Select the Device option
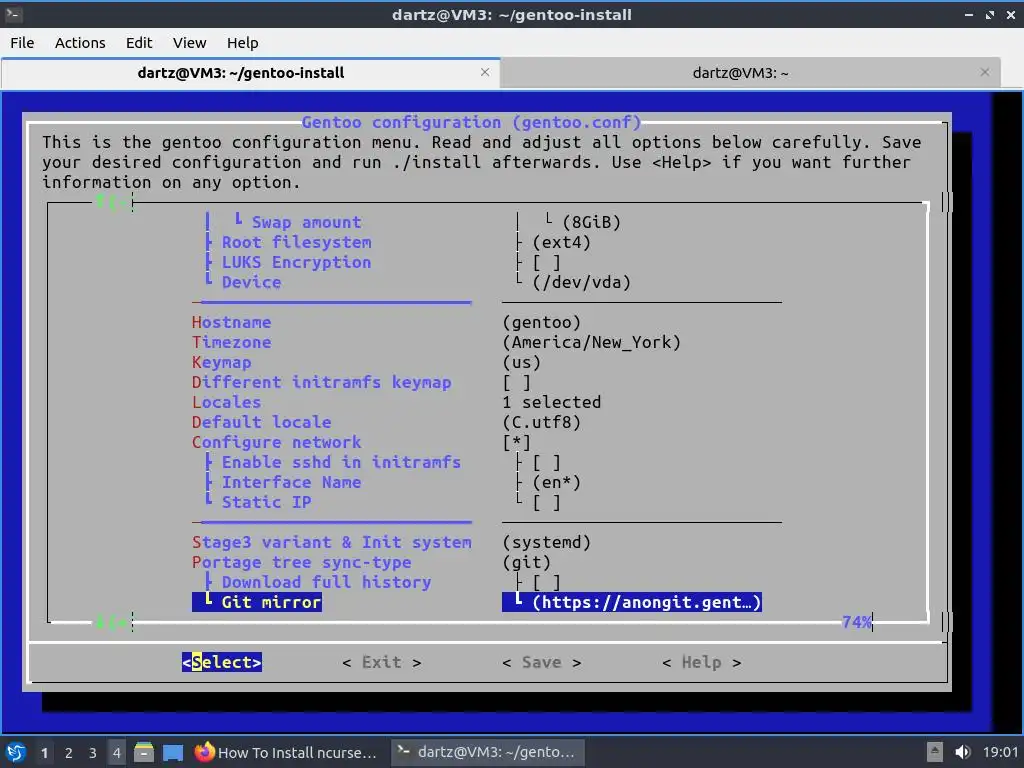 pyautogui.click(x=251, y=283)
